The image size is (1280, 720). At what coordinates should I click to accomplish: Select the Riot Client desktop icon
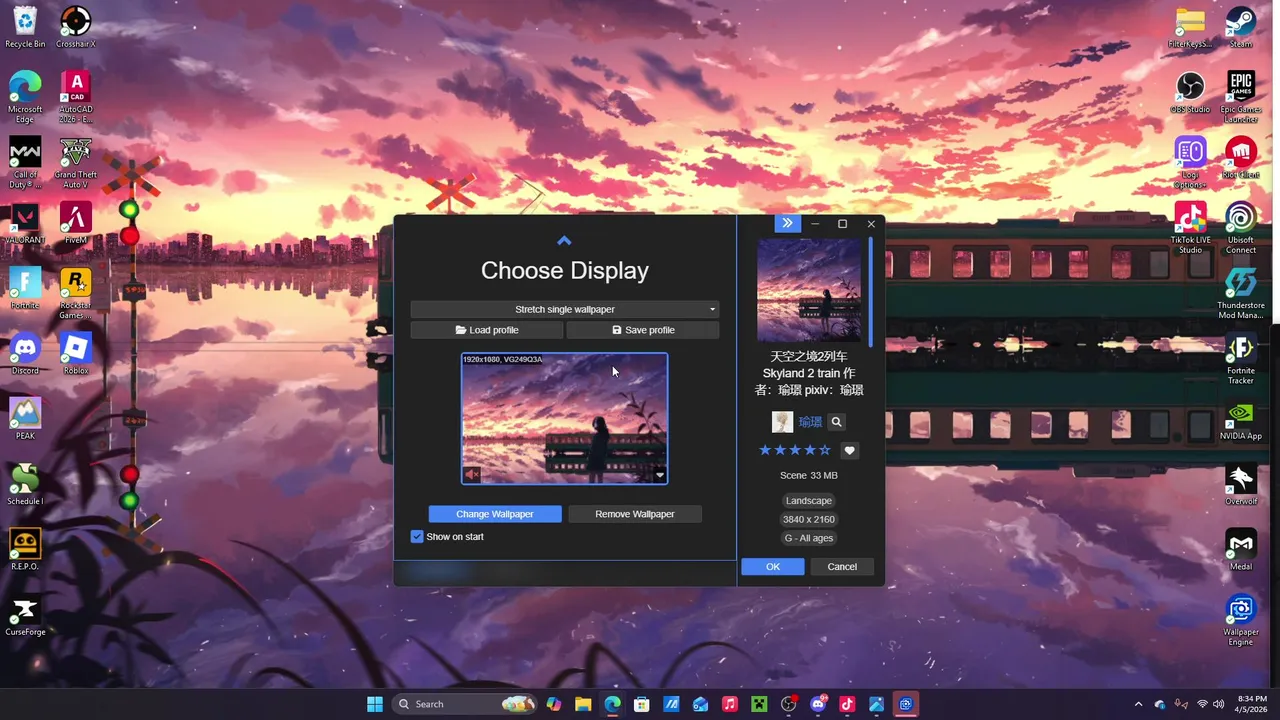1241,157
